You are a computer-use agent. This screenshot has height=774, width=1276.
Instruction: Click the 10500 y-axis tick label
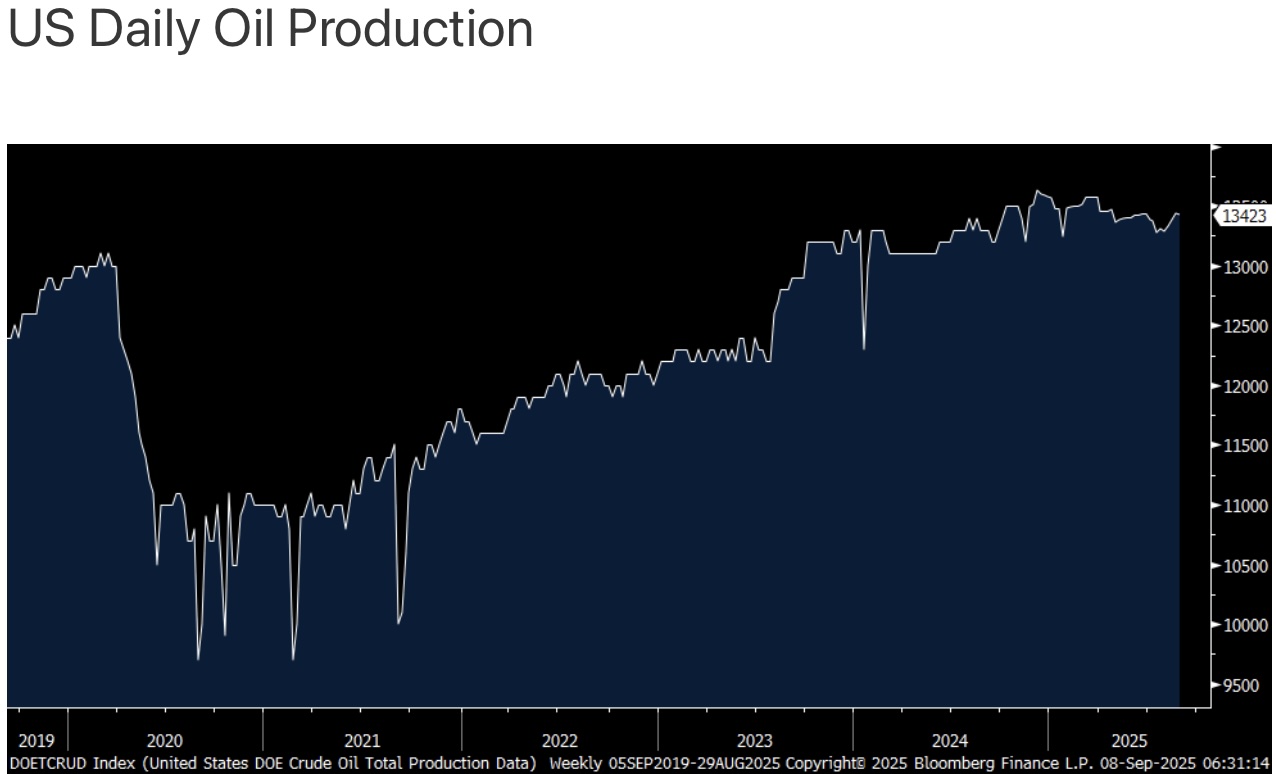click(x=1244, y=566)
